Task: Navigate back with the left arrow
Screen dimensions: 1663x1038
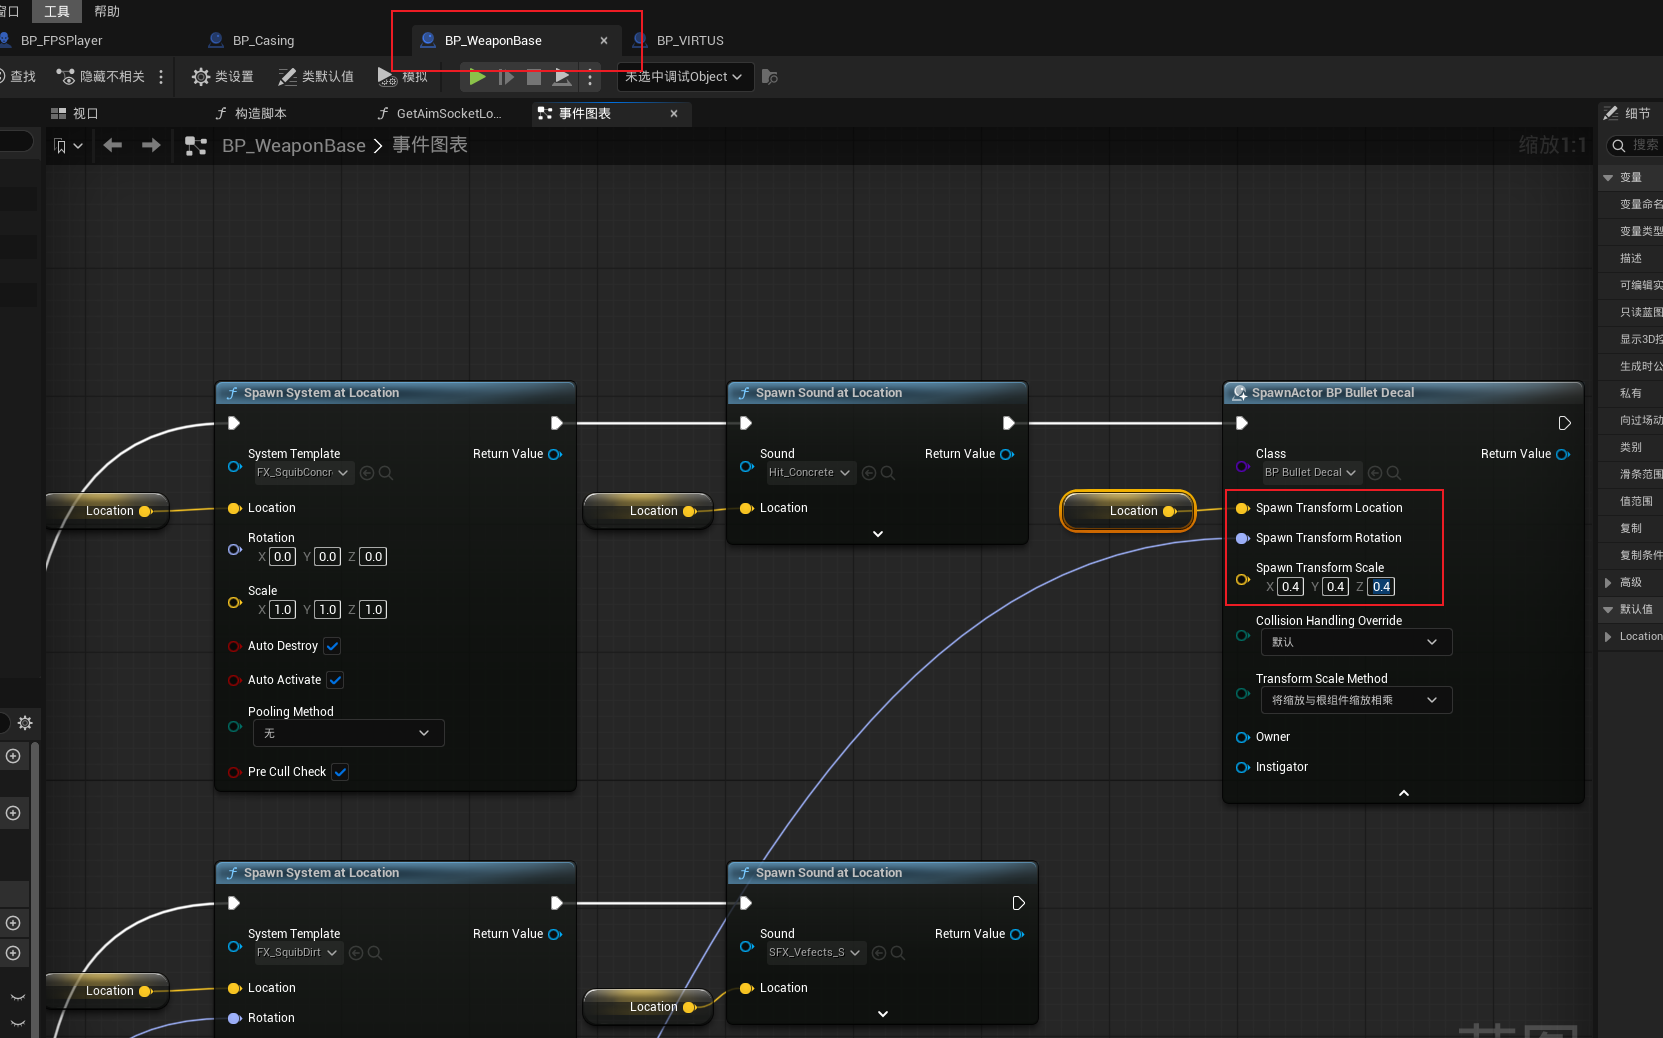Action: click(113, 146)
